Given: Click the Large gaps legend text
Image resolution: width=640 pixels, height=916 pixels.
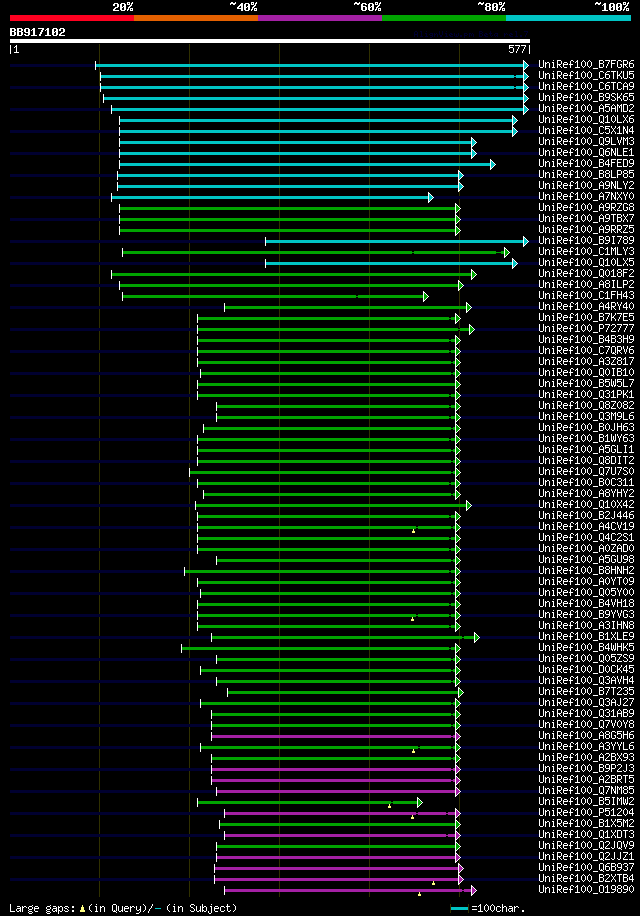Looking at the screenshot, I should pos(123,908).
